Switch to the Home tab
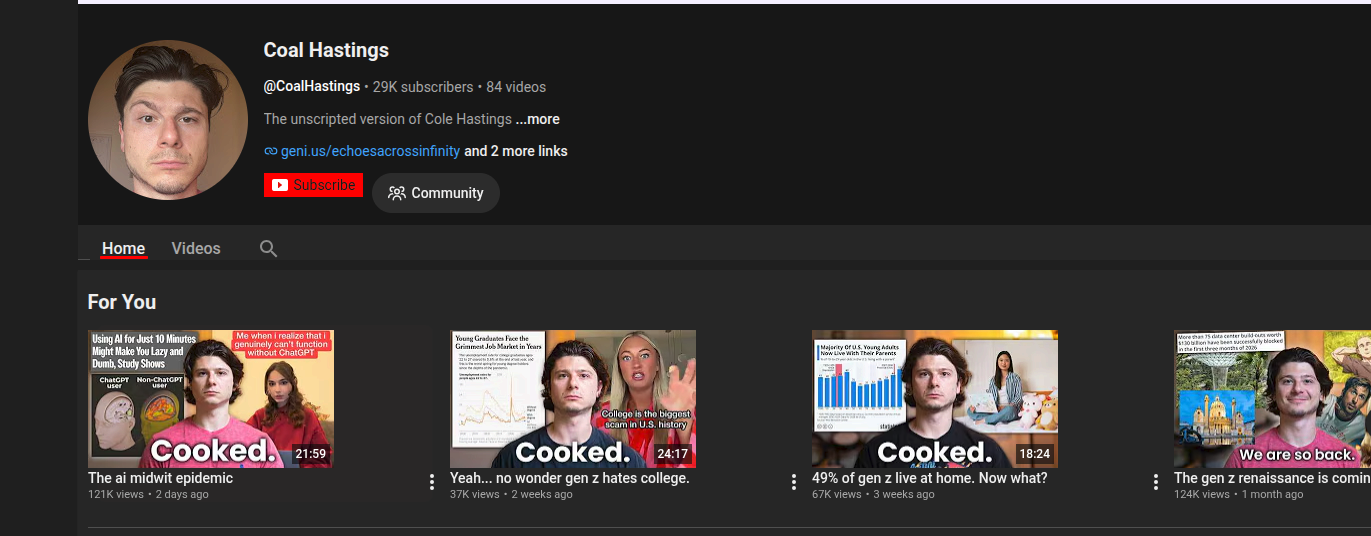 point(124,248)
